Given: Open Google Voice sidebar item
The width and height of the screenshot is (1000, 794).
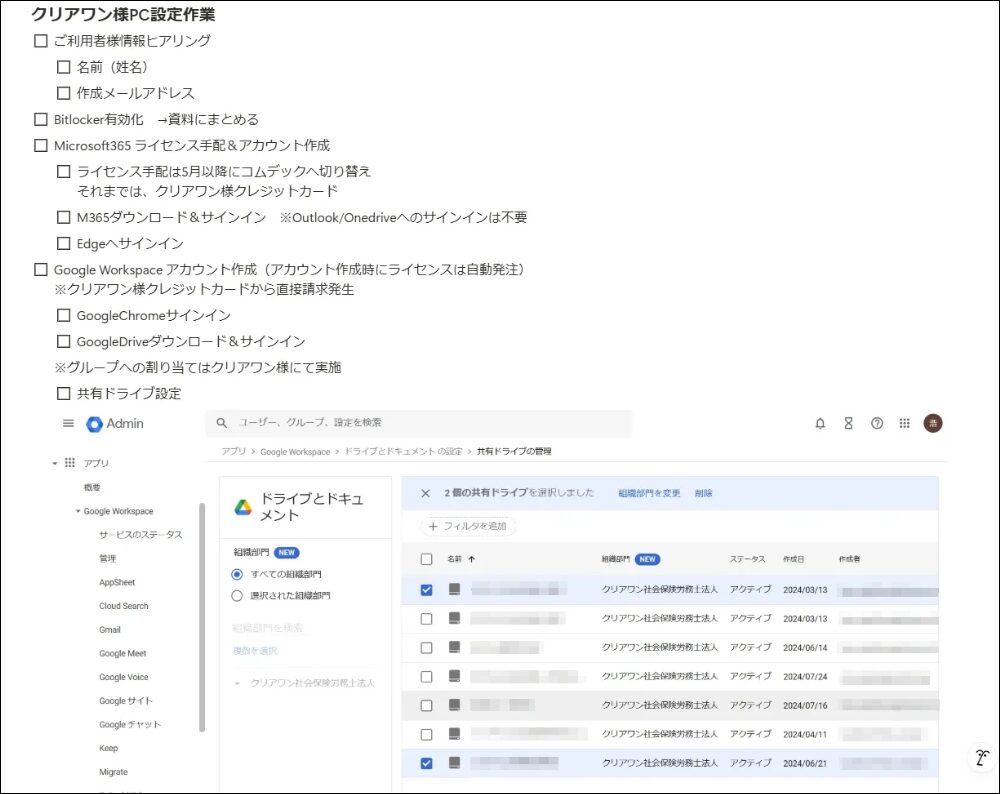Looking at the screenshot, I should tap(124, 677).
